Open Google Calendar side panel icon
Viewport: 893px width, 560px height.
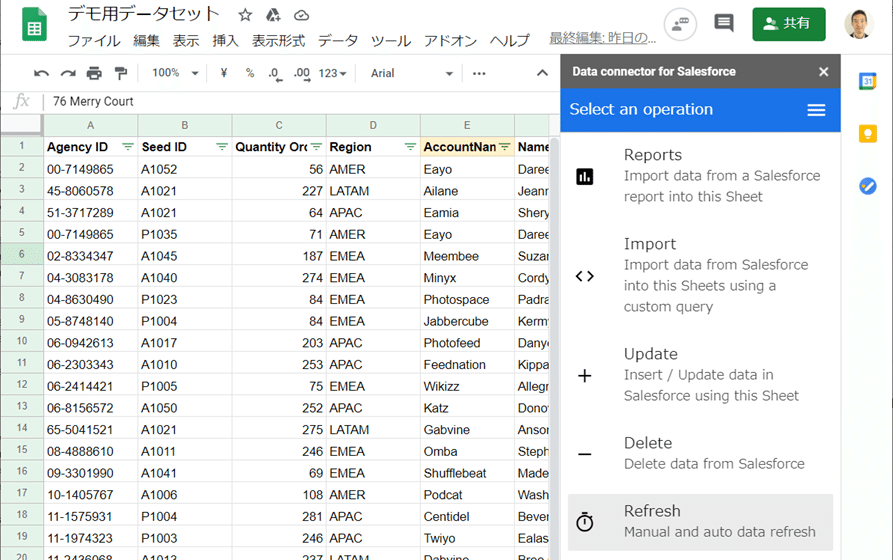tap(867, 81)
